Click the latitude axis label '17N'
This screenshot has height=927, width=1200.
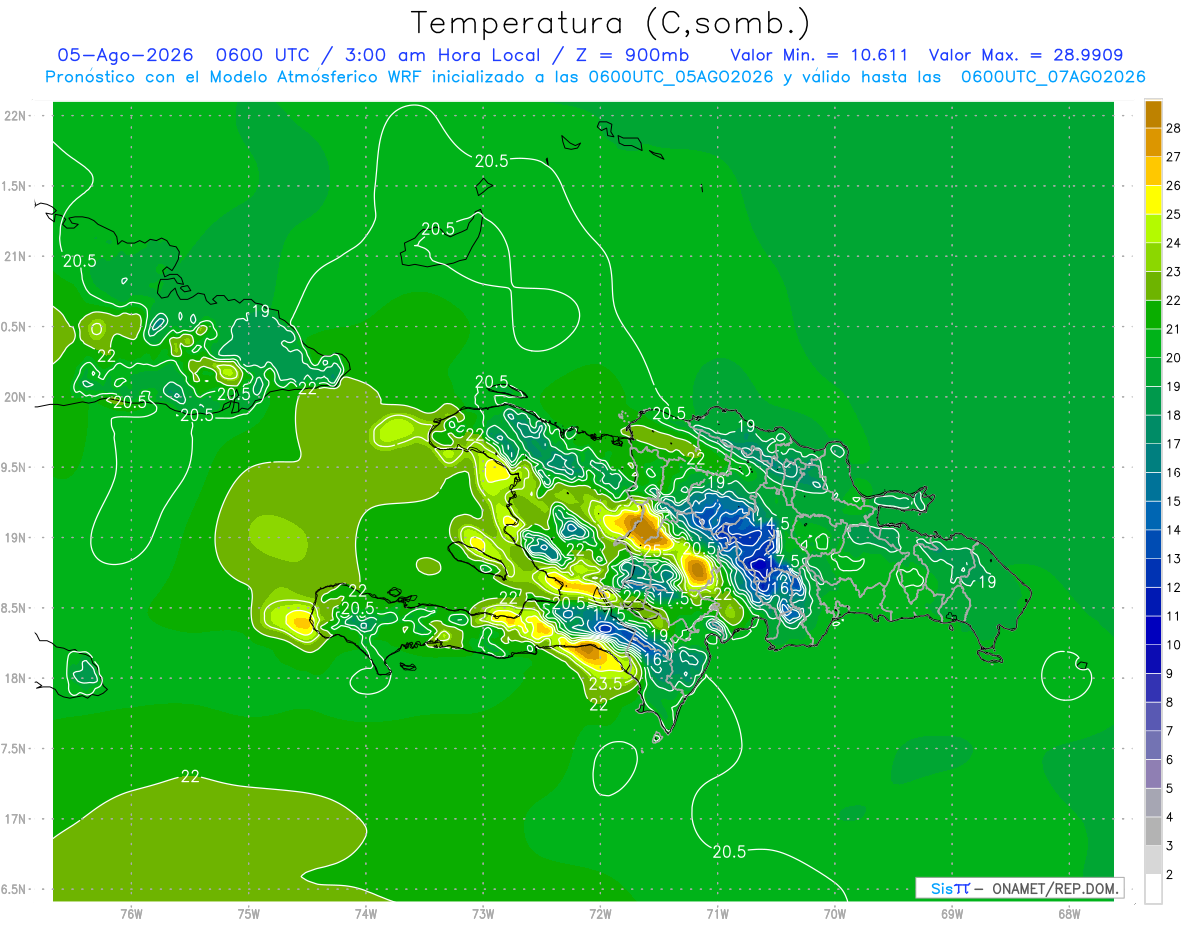(15, 819)
